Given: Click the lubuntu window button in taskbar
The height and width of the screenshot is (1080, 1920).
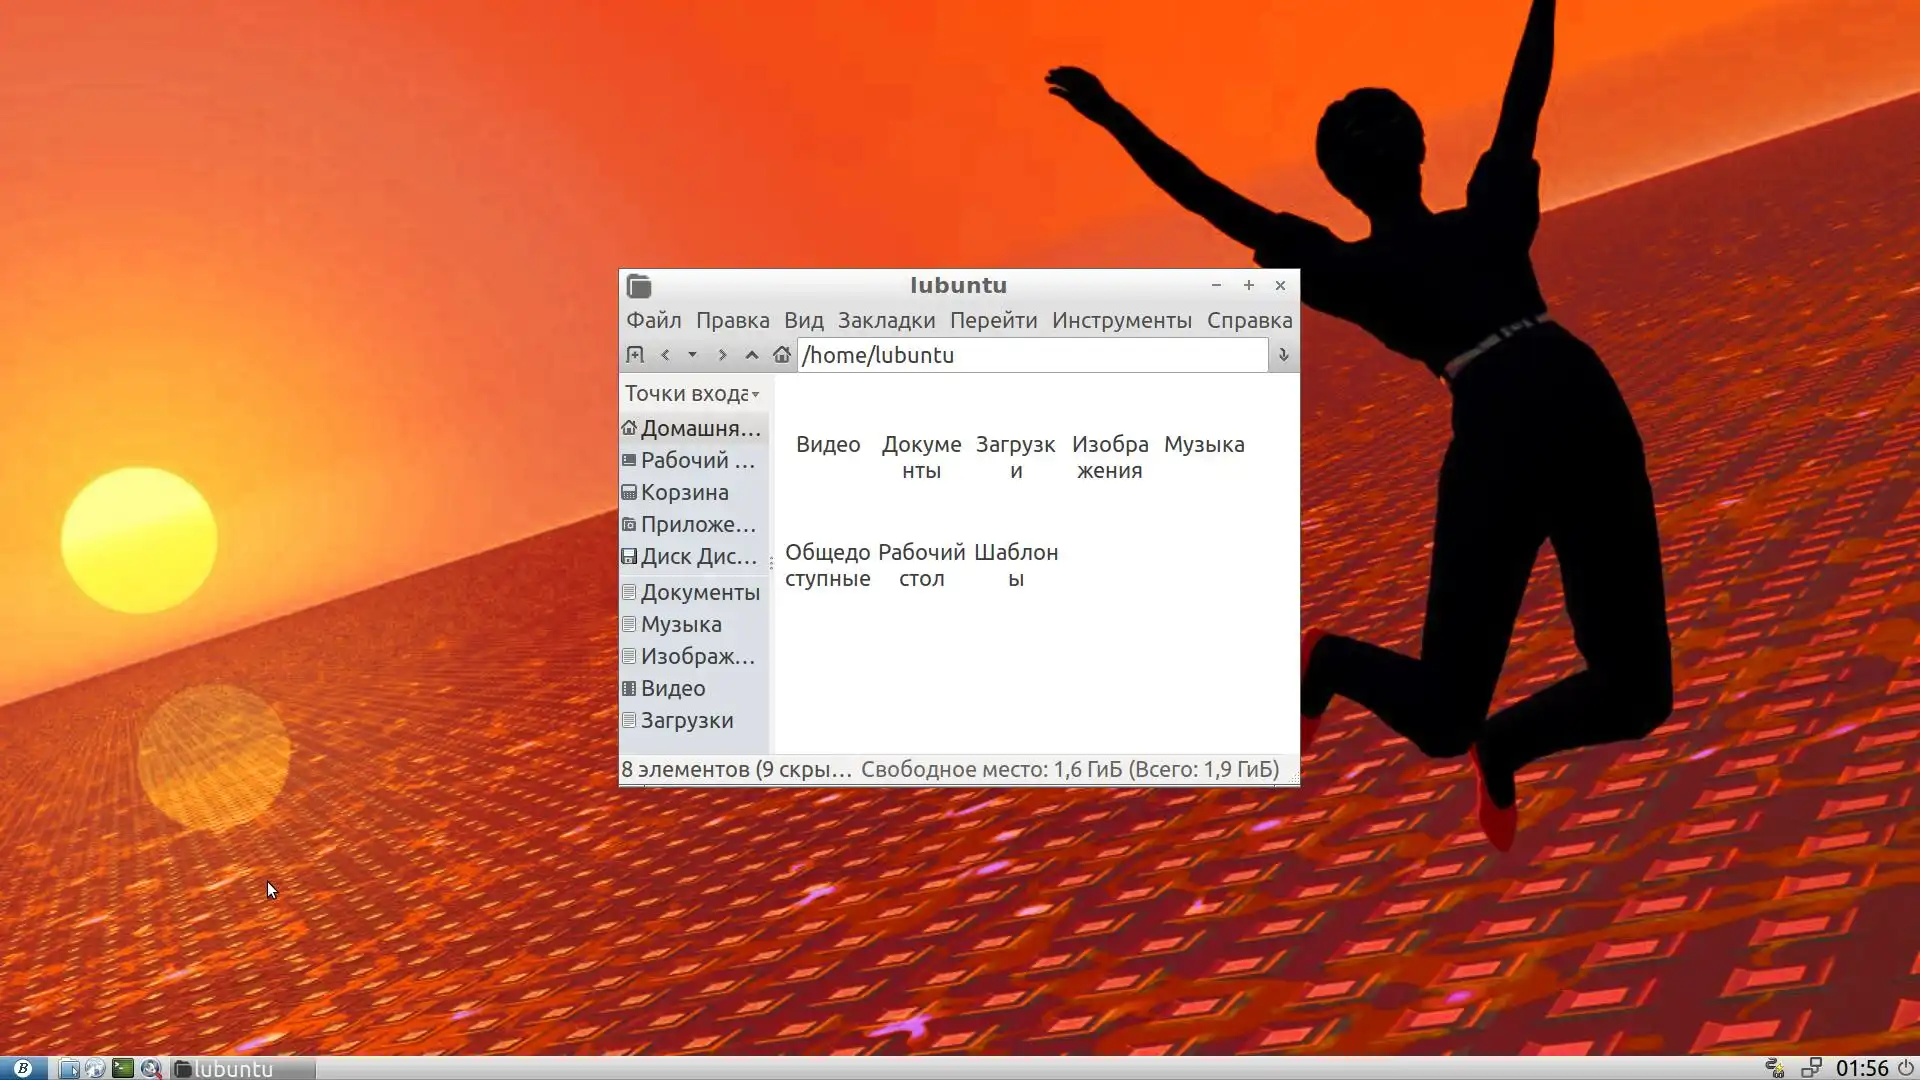Looking at the screenshot, I should click(242, 1068).
